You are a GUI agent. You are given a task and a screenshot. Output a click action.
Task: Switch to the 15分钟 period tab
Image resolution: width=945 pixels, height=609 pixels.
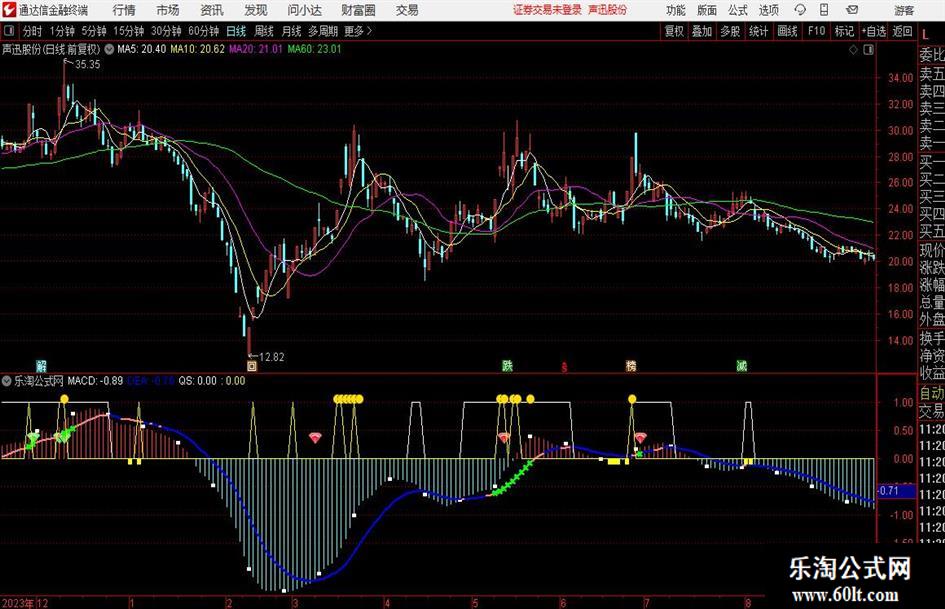(x=129, y=31)
